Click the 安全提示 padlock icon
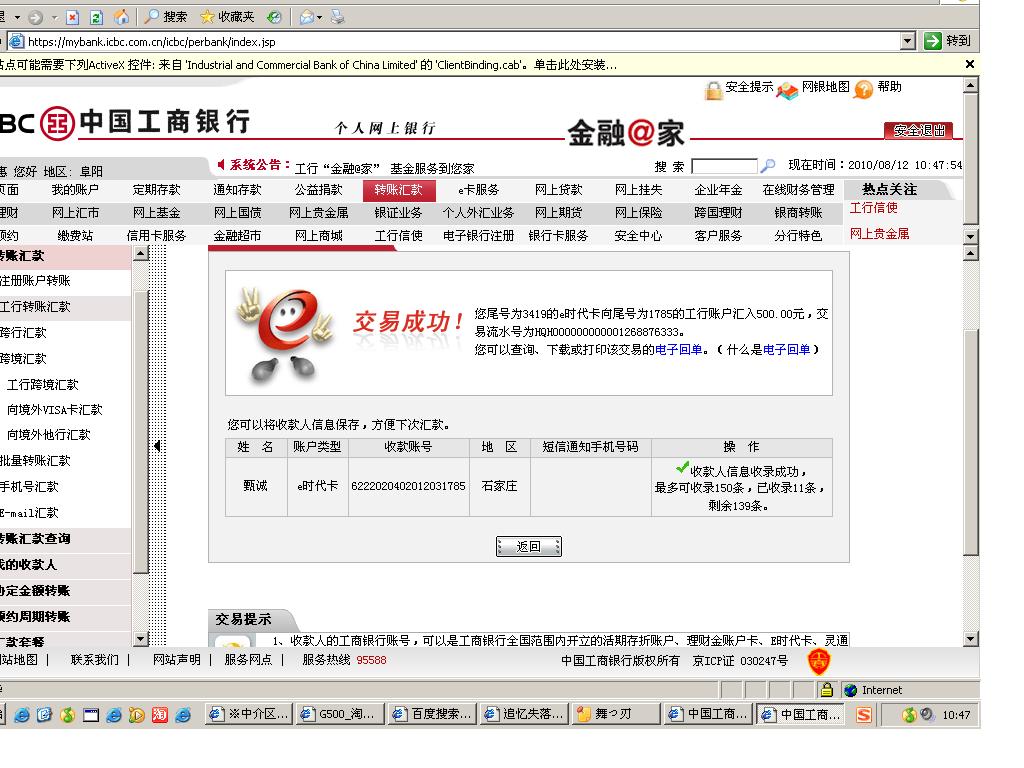The image size is (1024, 768). click(713, 91)
